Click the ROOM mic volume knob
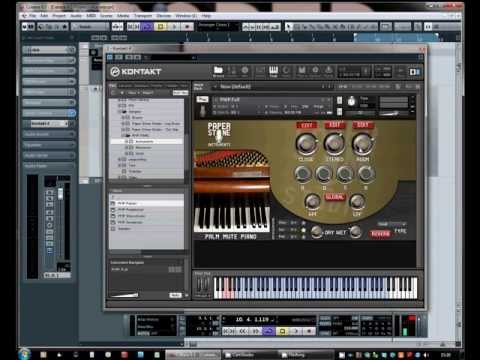Screen dimensions: 480x360 (363, 144)
